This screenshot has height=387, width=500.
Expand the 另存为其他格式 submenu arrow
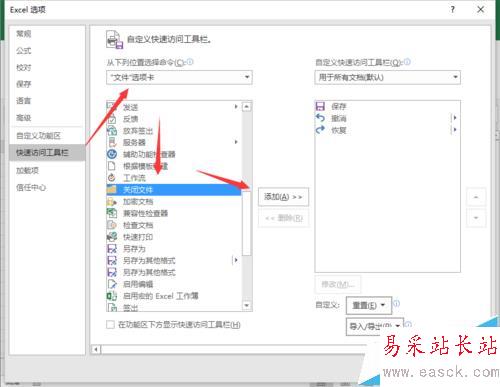[x=236, y=260]
